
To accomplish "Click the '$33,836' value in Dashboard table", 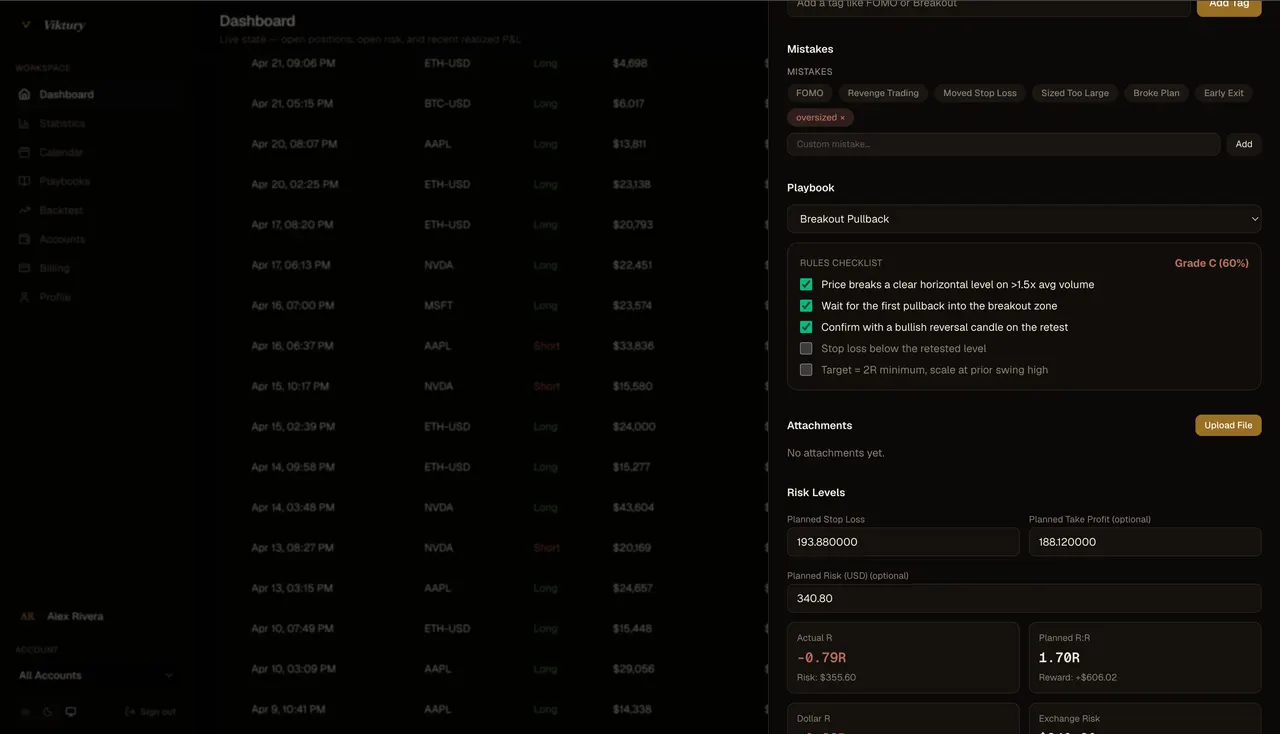I will (633, 346).
